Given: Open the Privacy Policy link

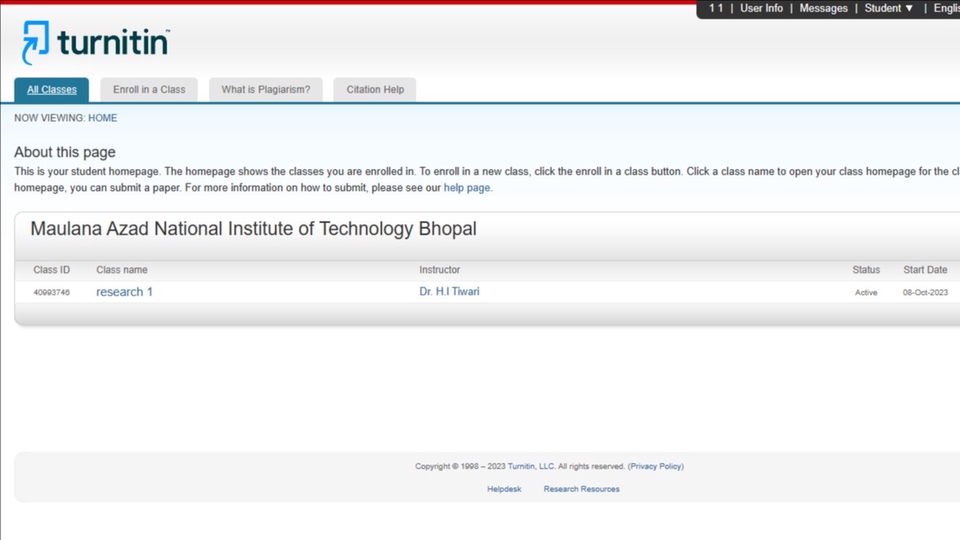Looking at the screenshot, I should [x=656, y=466].
